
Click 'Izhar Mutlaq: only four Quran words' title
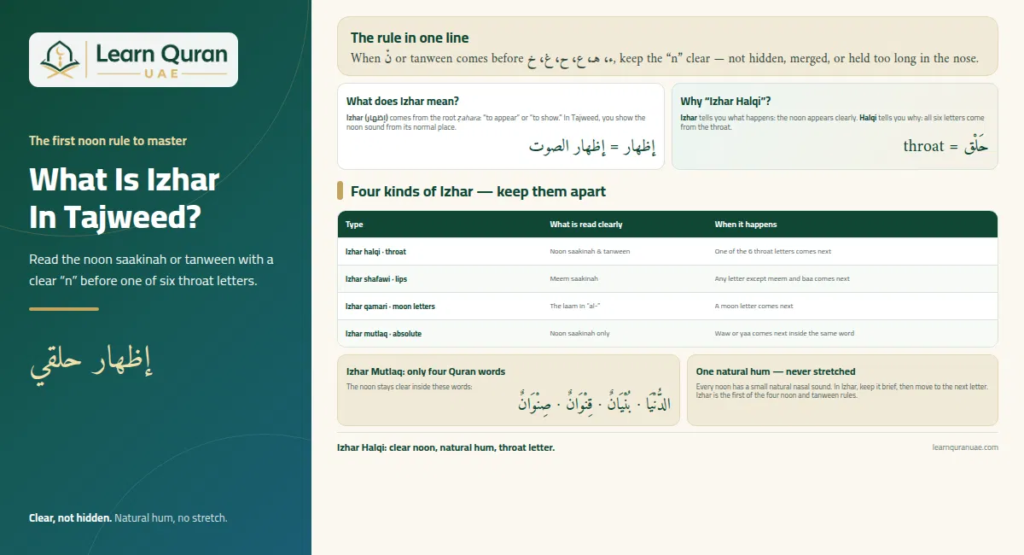425,372
